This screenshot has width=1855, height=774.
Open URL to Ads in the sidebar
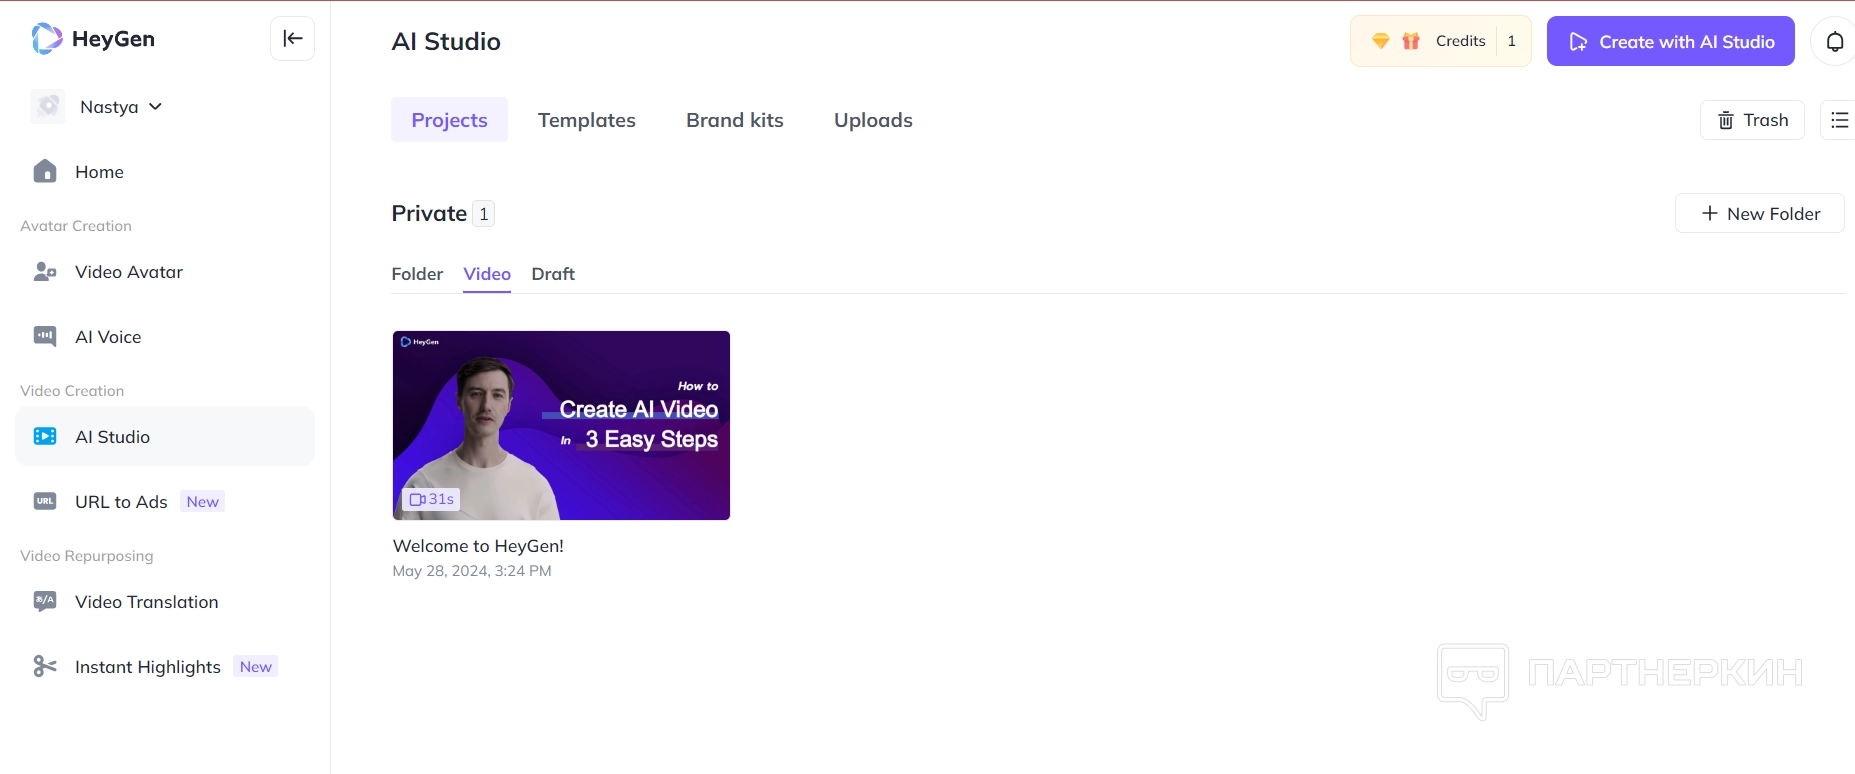click(165, 502)
